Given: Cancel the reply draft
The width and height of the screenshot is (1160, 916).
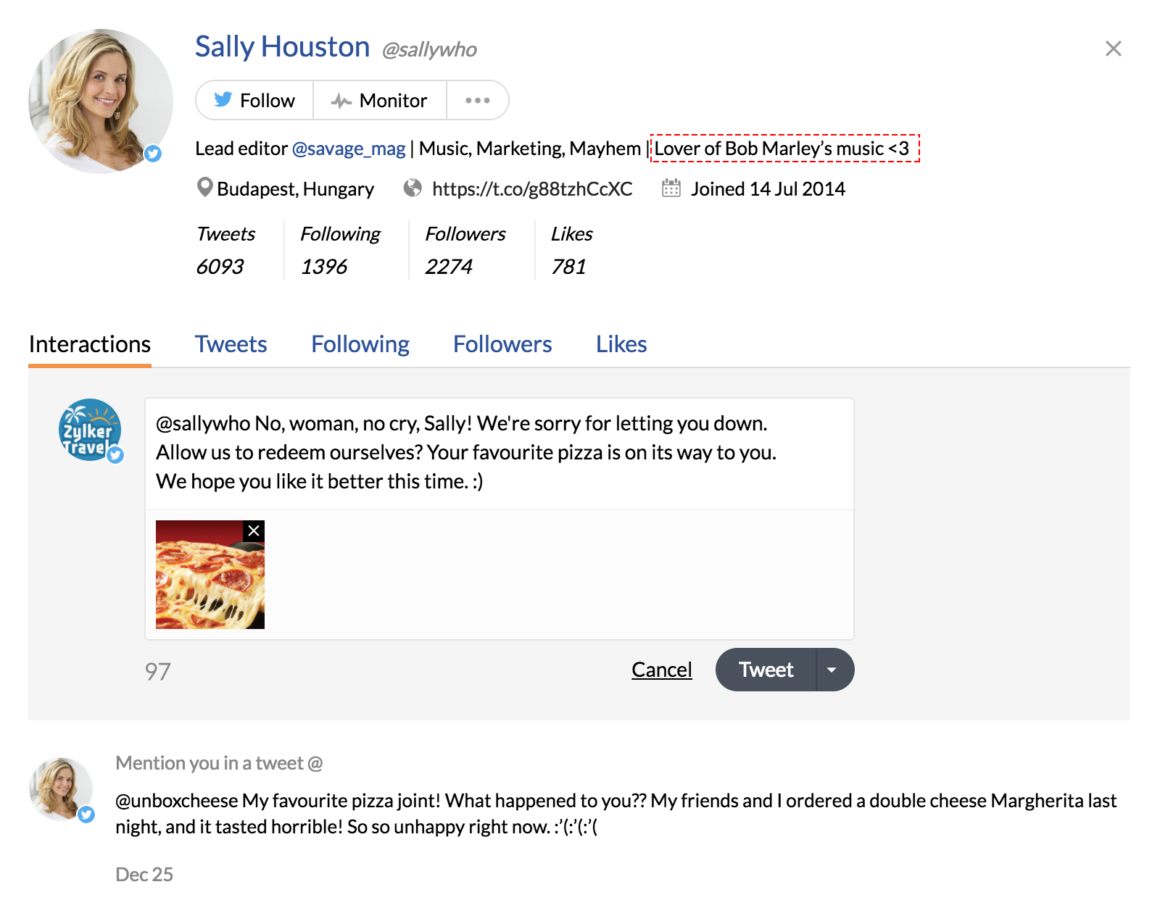Looking at the screenshot, I should pyautogui.click(x=662, y=670).
